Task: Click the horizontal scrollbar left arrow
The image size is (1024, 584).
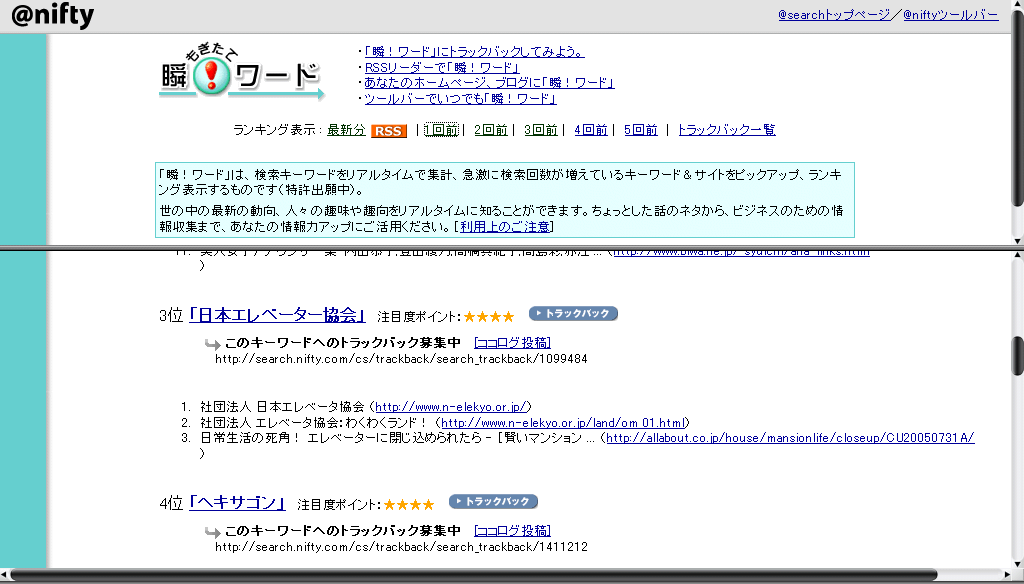Action: [5, 576]
